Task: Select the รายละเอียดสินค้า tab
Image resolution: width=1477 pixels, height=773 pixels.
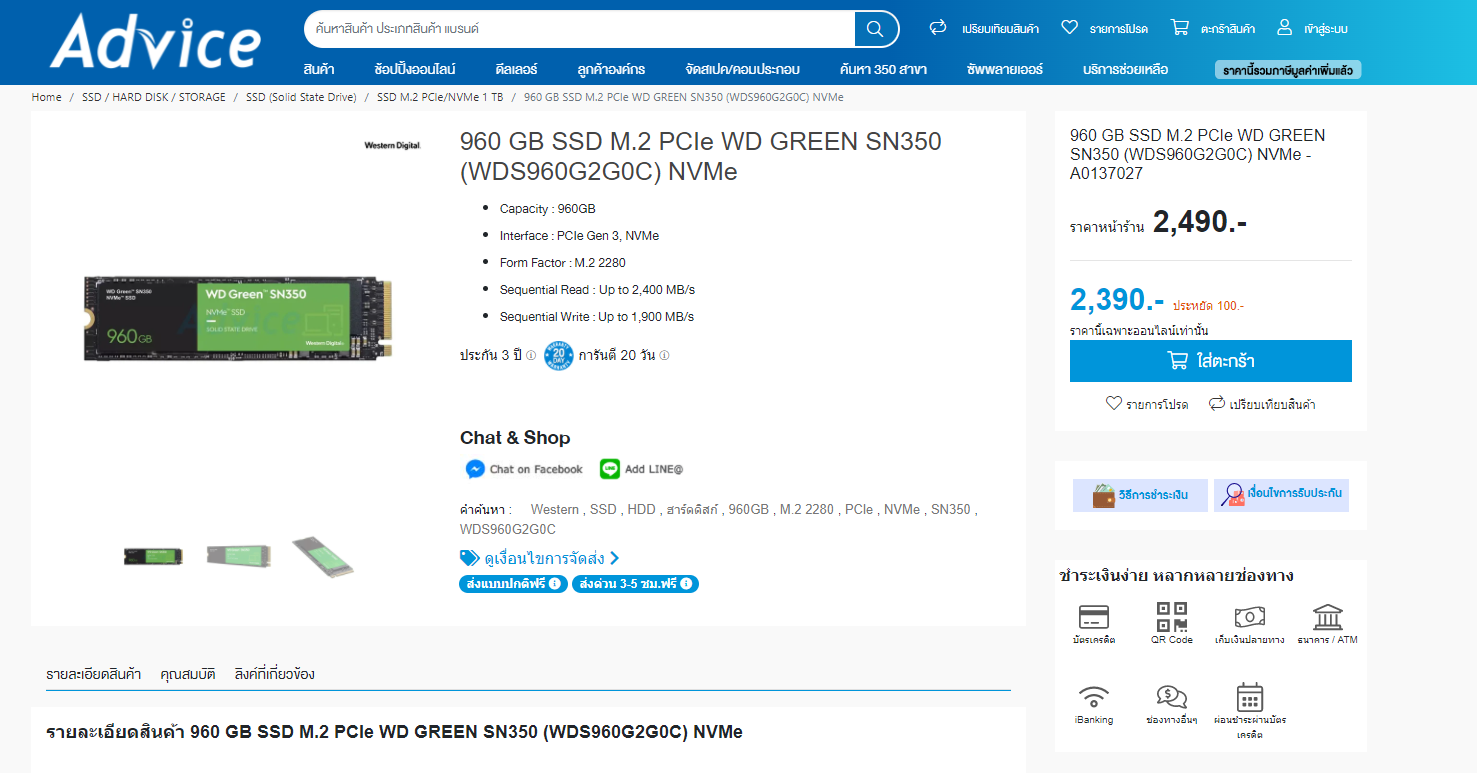Action: click(x=93, y=674)
